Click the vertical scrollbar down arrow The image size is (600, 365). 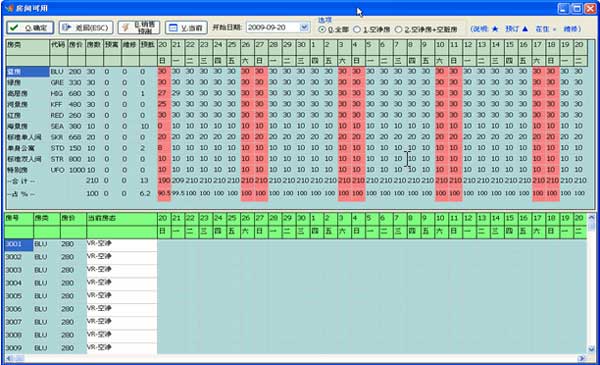tap(591, 349)
